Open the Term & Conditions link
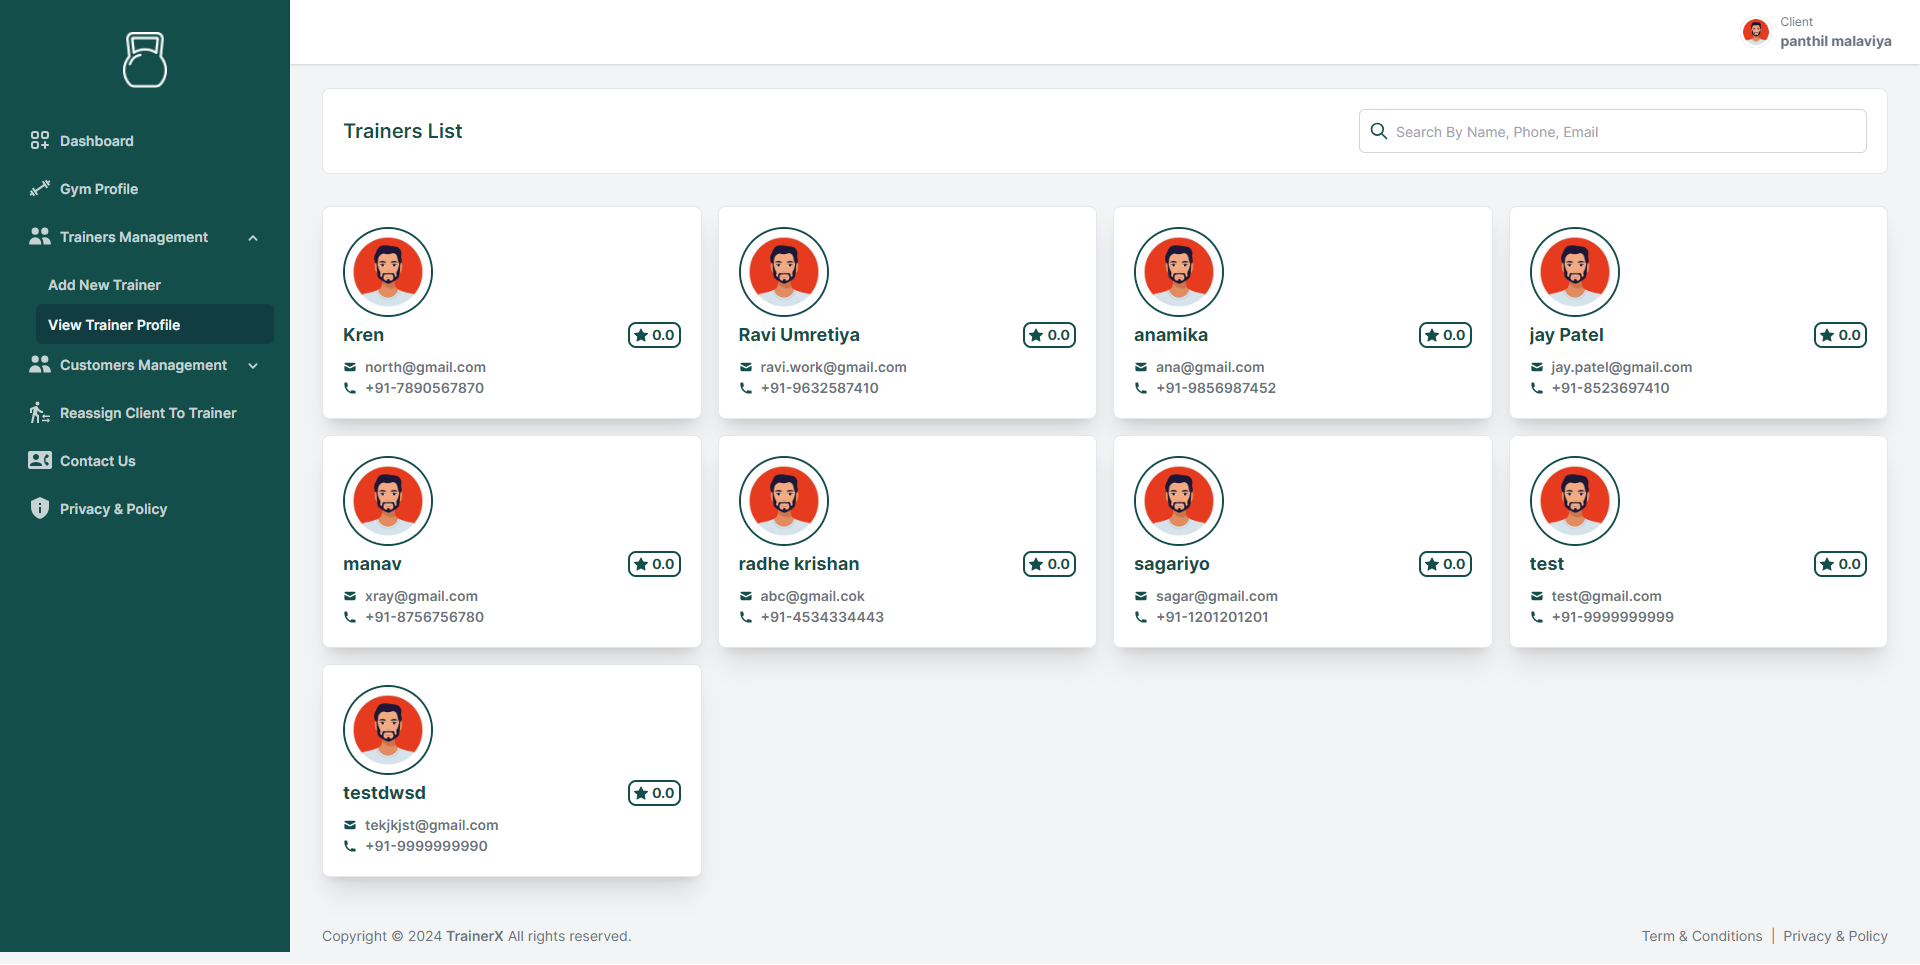Screen dimensions: 1920x965 (x=1702, y=937)
